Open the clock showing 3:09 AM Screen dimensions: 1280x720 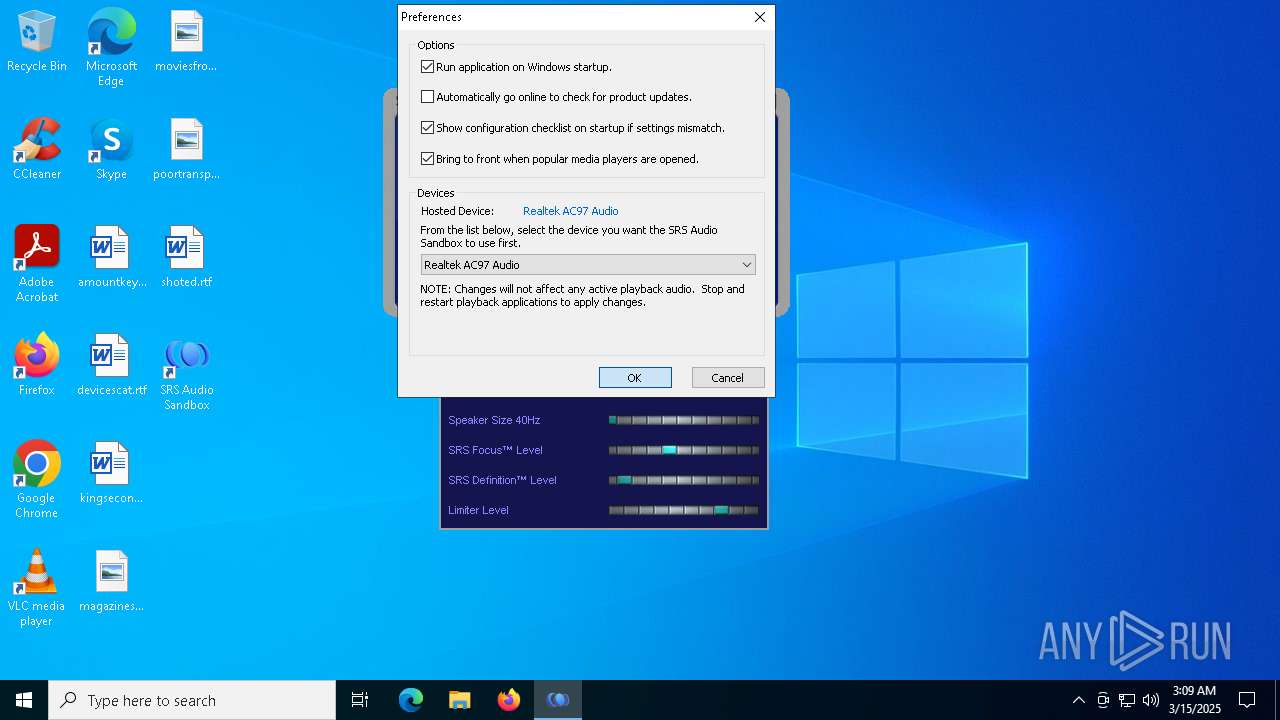point(1195,700)
